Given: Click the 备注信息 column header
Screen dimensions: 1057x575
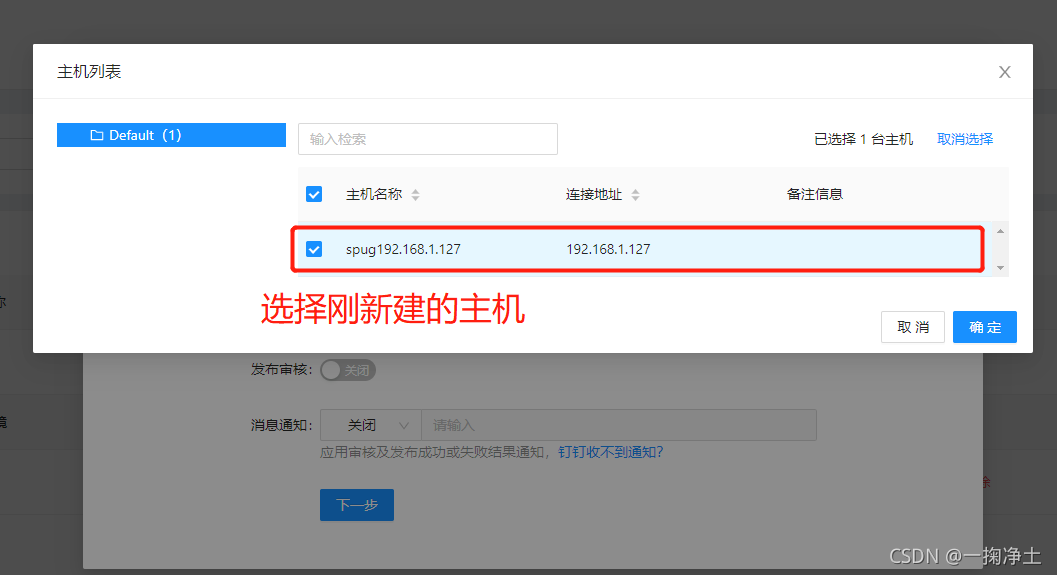Looking at the screenshot, I should [814, 194].
